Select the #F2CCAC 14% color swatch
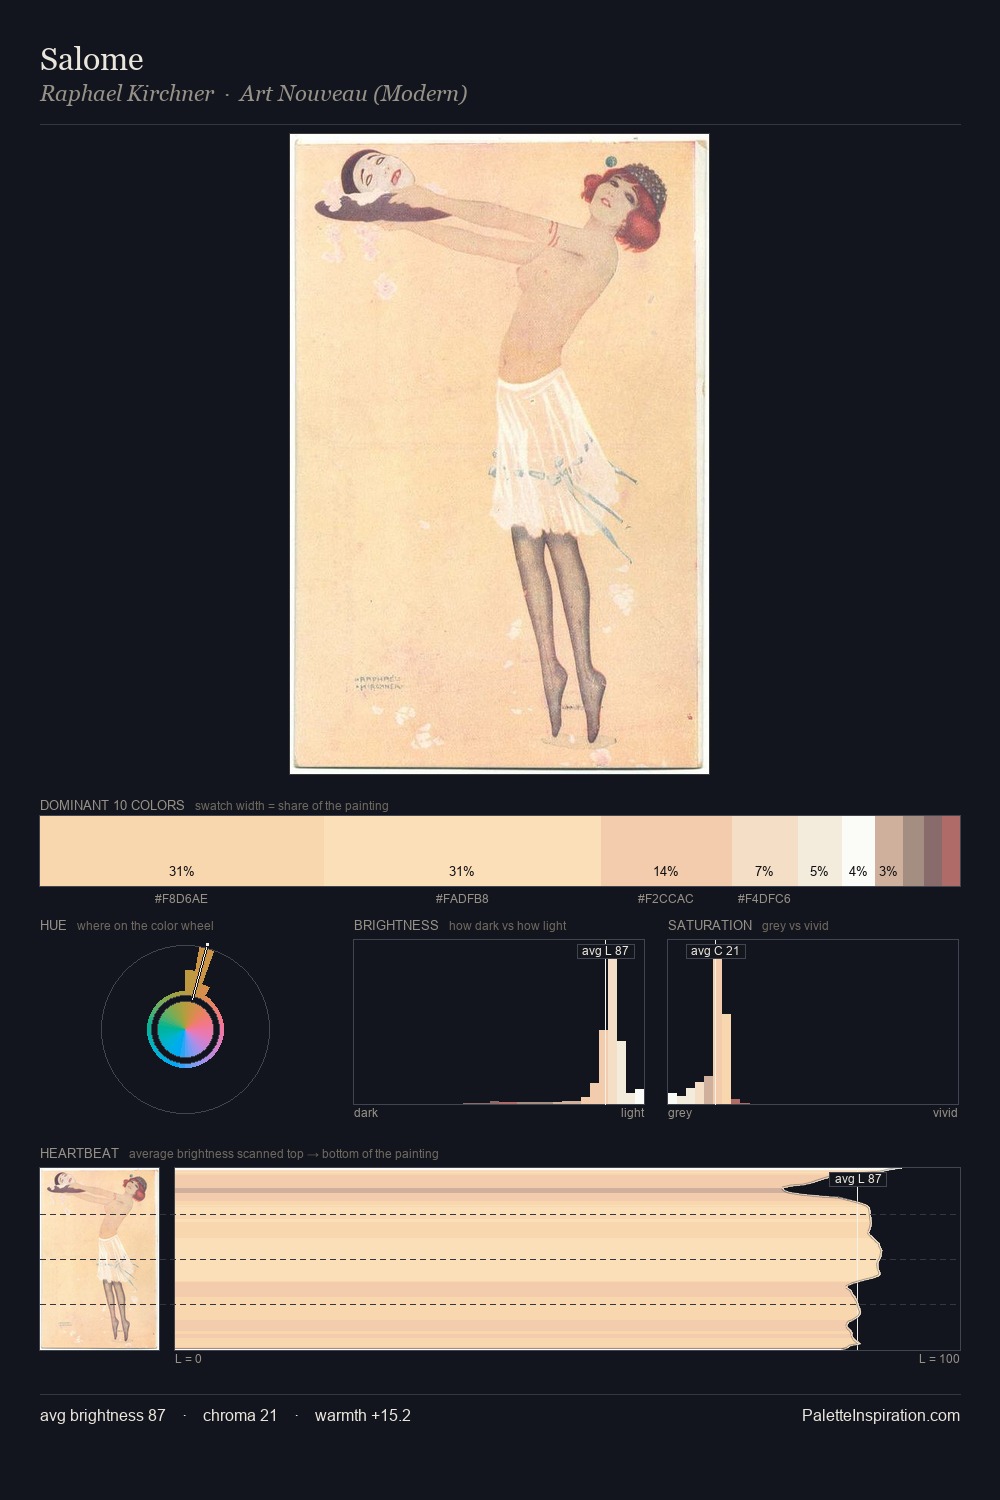Viewport: 1000px width, 1500px height. click(x=666, y=851)
